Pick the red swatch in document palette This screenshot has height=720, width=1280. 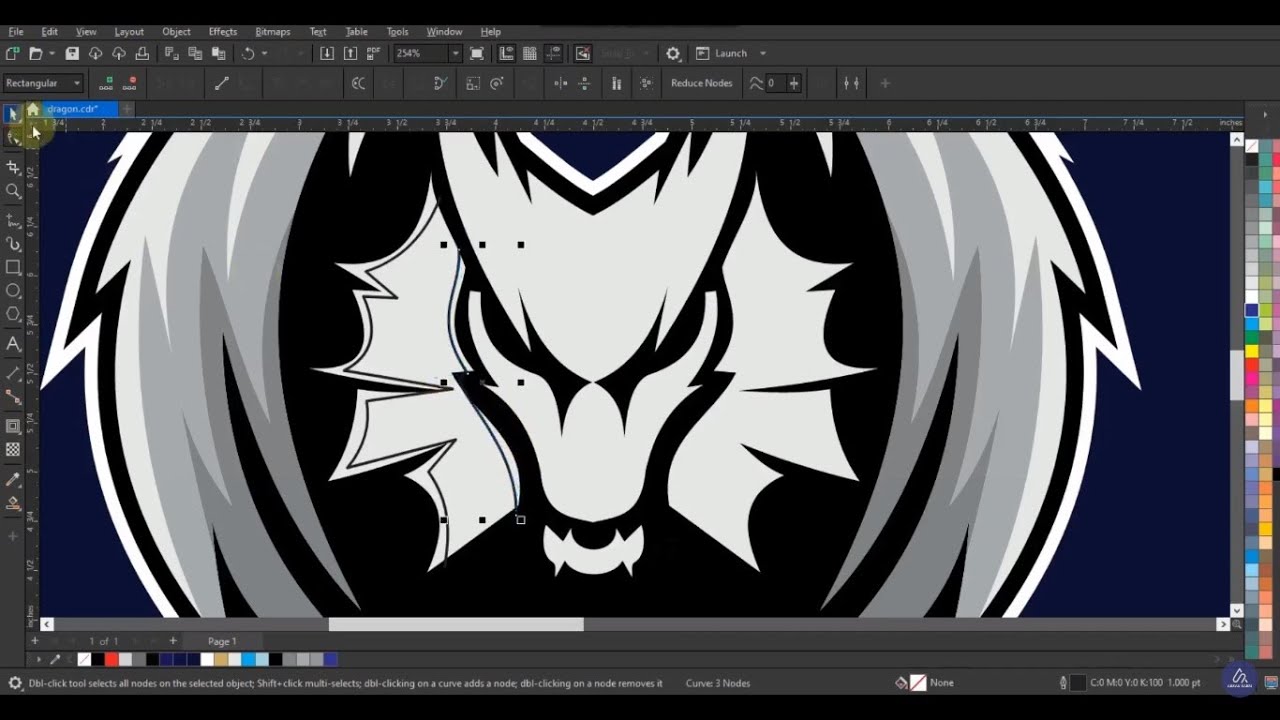click(x=111, y=659)
